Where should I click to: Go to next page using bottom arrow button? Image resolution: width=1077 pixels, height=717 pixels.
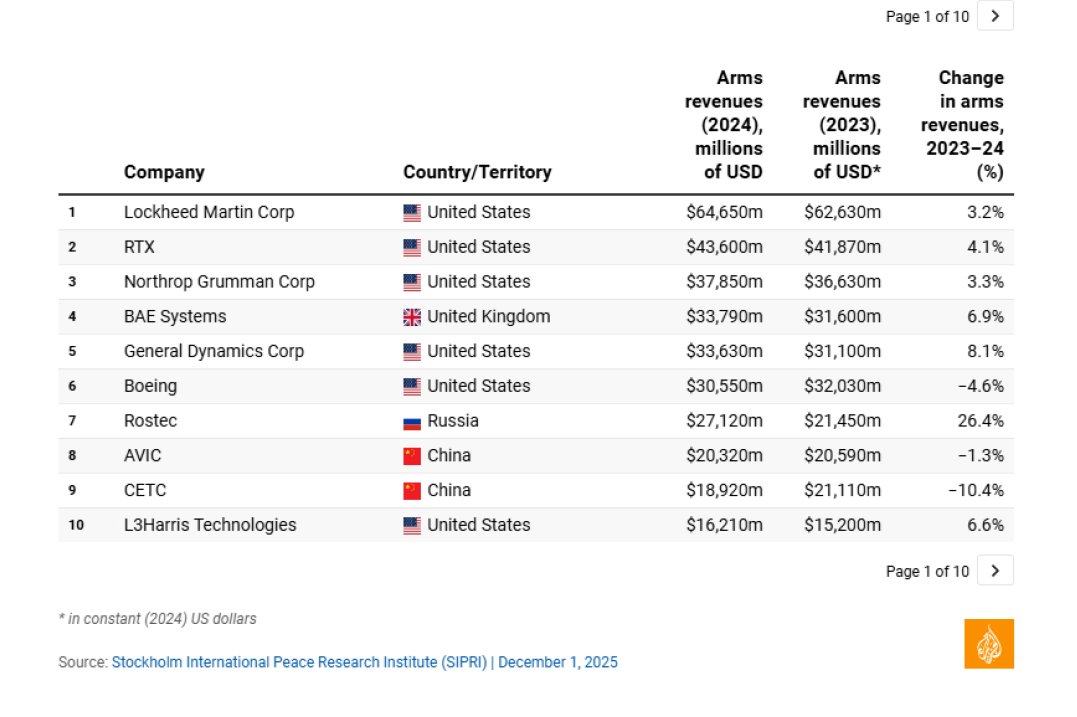coord(995,571)
